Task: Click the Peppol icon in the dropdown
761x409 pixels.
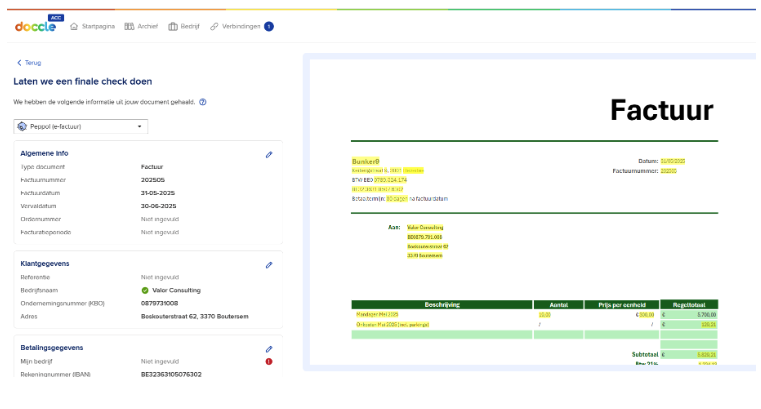Action: coord(22,127)
